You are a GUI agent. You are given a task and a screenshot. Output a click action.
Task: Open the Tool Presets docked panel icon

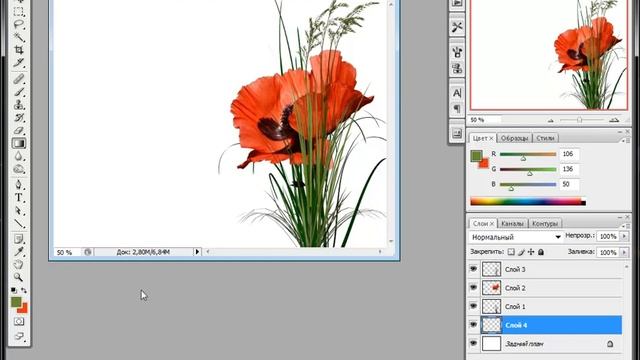pyautogui.click(x=457, y=27)
